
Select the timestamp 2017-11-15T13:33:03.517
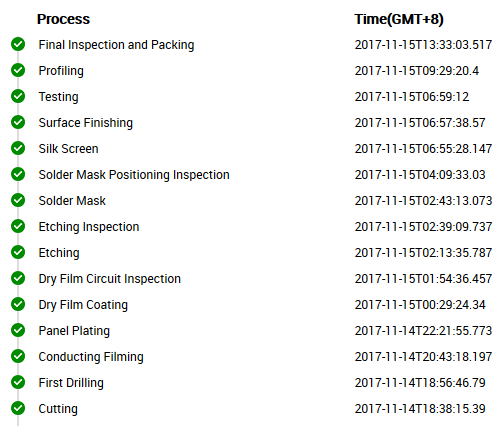point(423,45)
